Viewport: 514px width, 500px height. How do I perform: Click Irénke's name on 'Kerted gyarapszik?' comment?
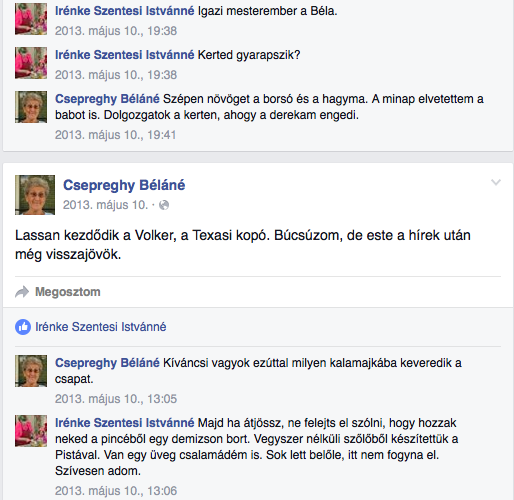pos(125,55)
